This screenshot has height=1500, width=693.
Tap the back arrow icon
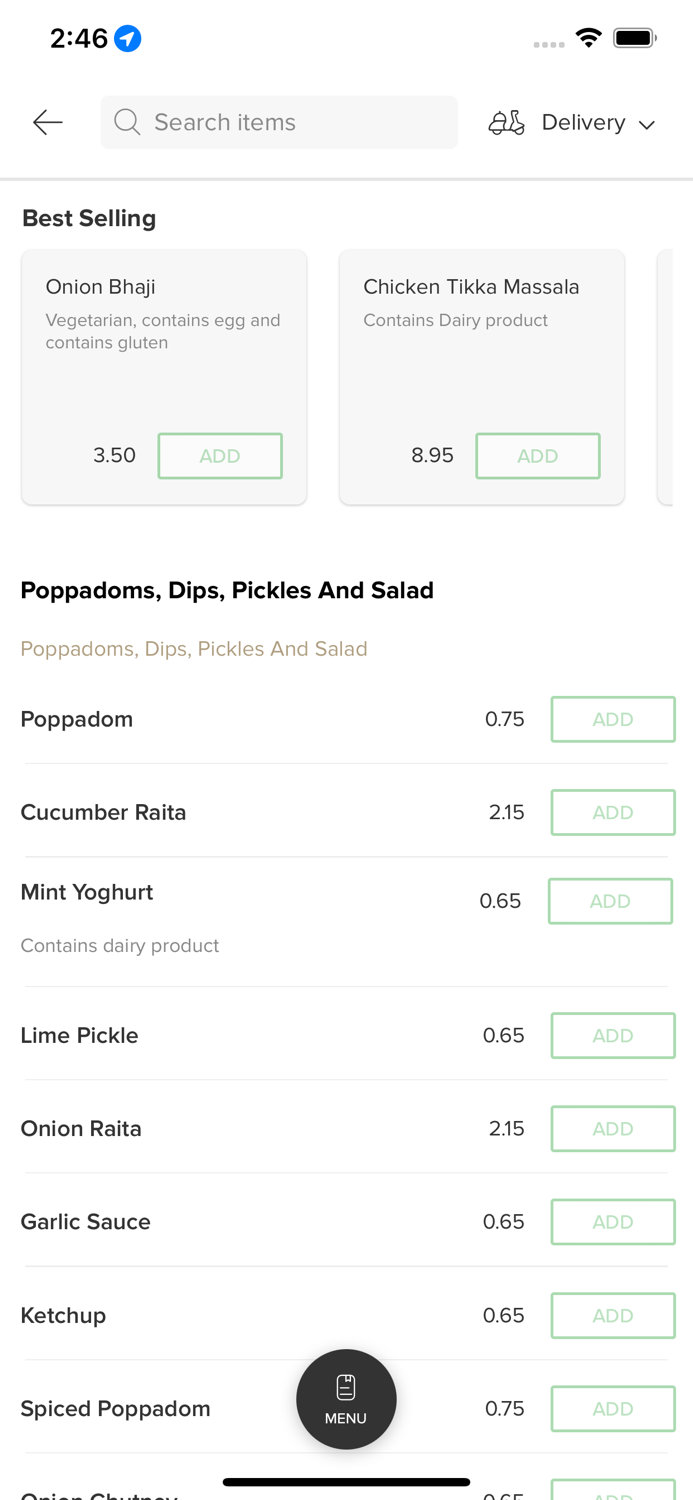coord(47,122)
